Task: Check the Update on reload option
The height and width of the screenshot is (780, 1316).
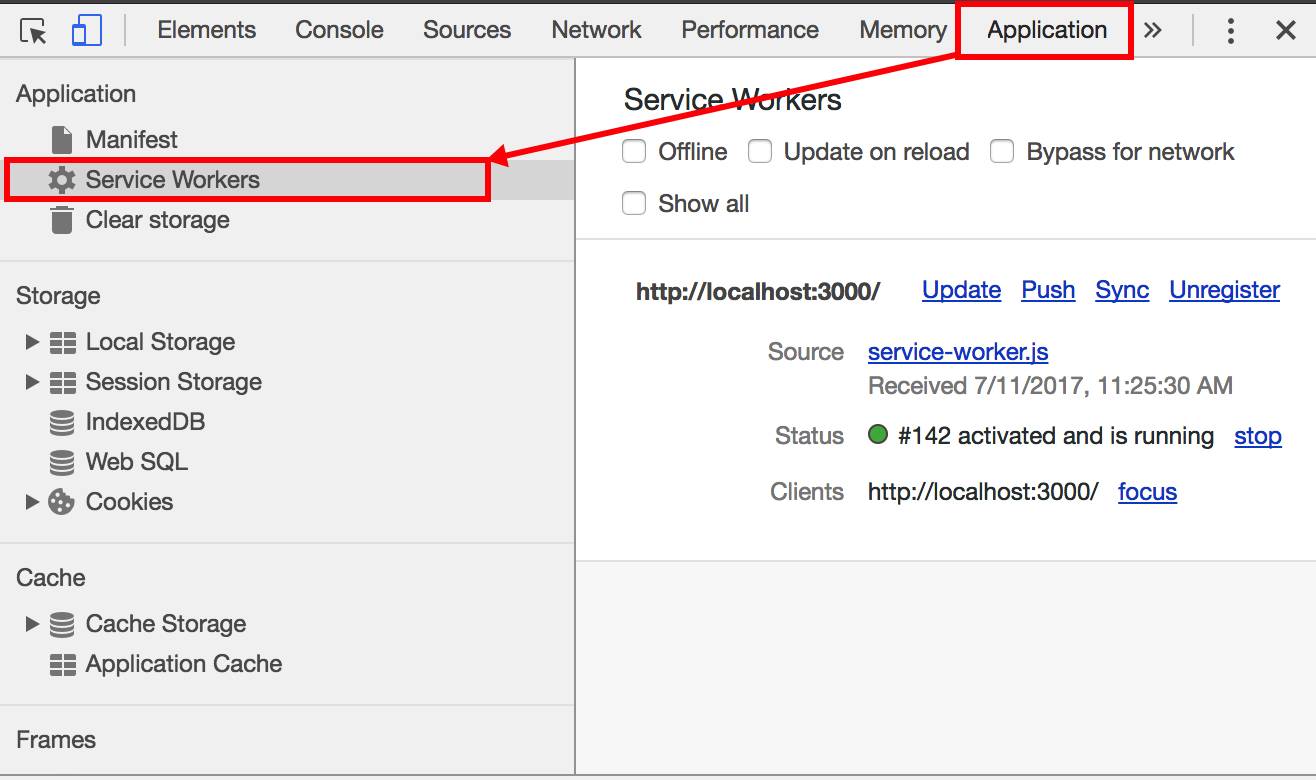Action: [760, 152]
